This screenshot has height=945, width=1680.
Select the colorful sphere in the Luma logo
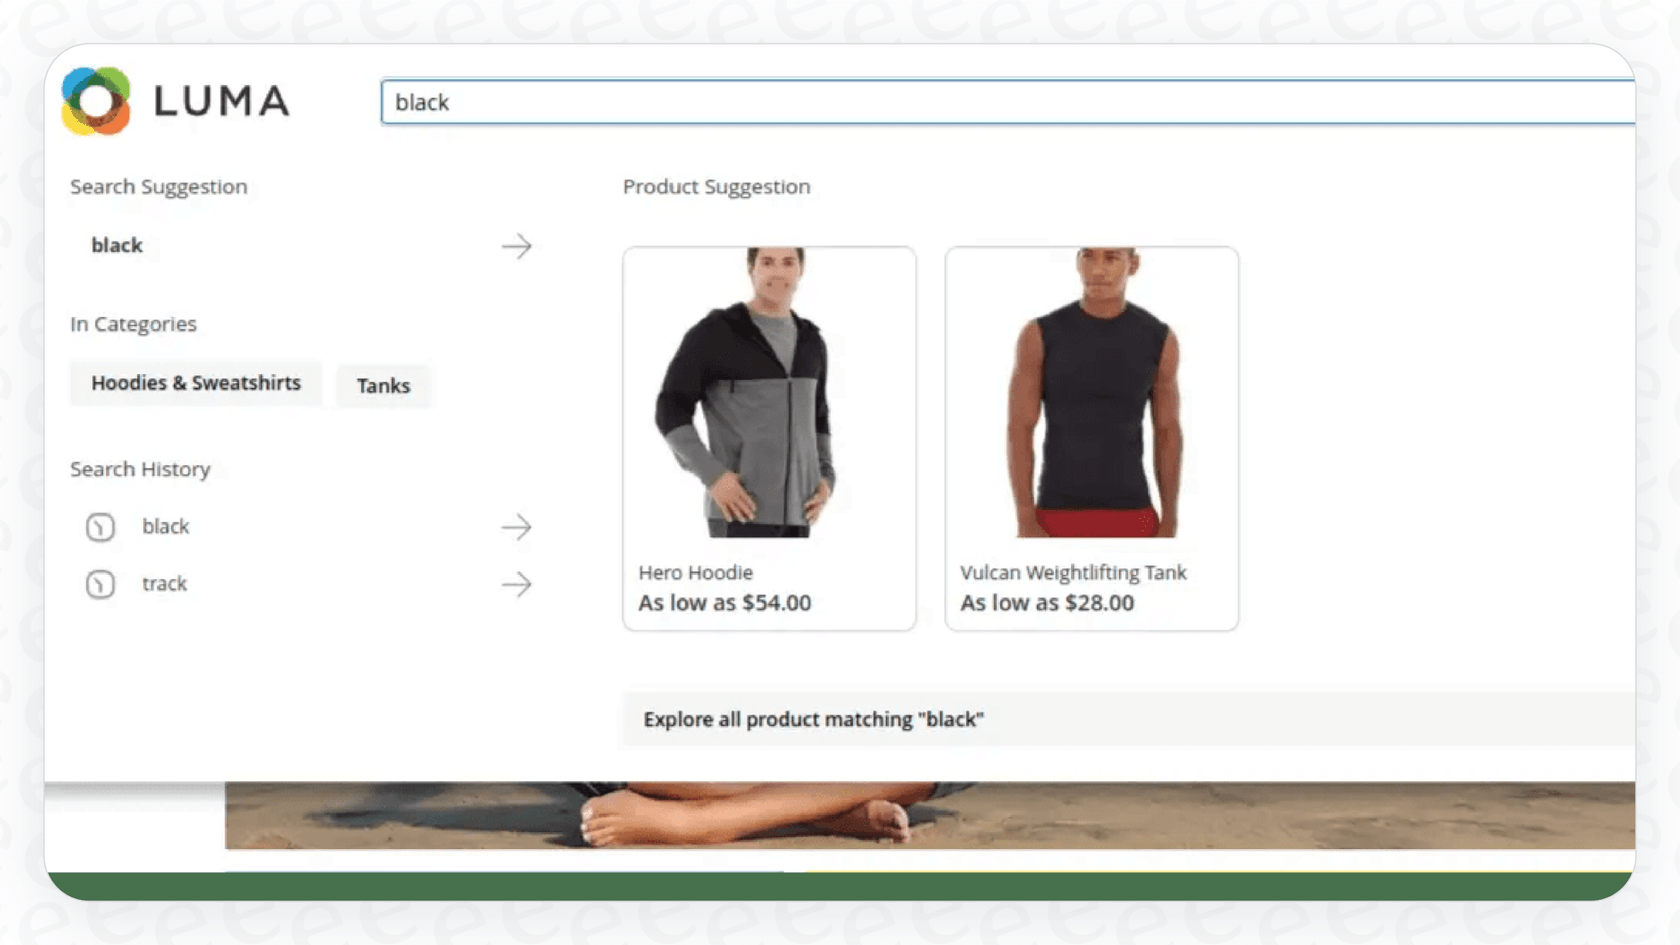(96, 101)
